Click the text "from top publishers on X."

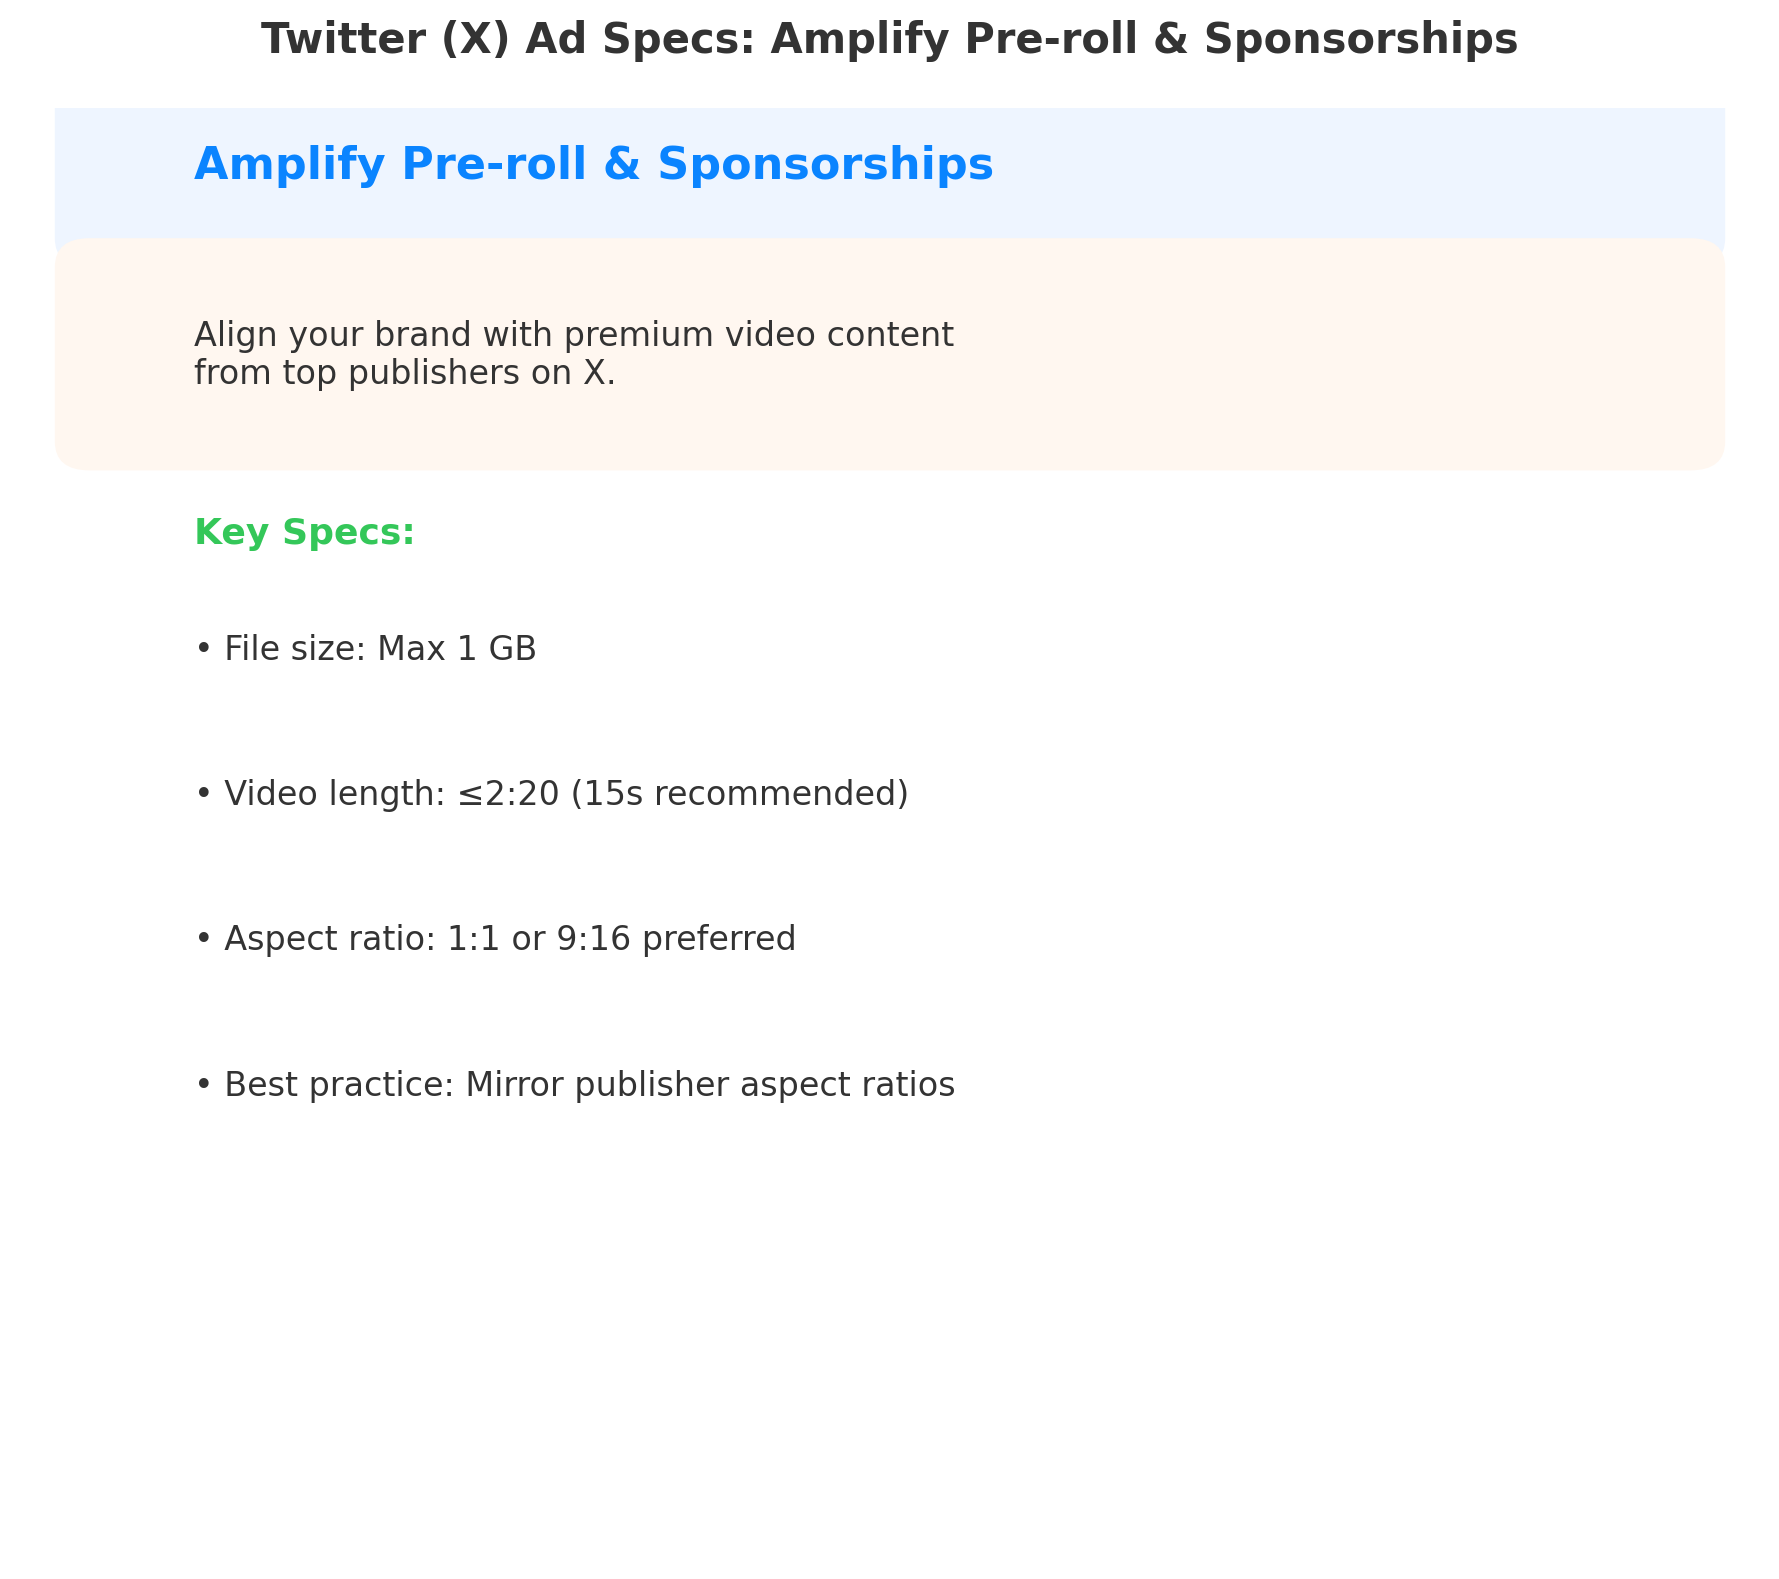click(404, 373)
